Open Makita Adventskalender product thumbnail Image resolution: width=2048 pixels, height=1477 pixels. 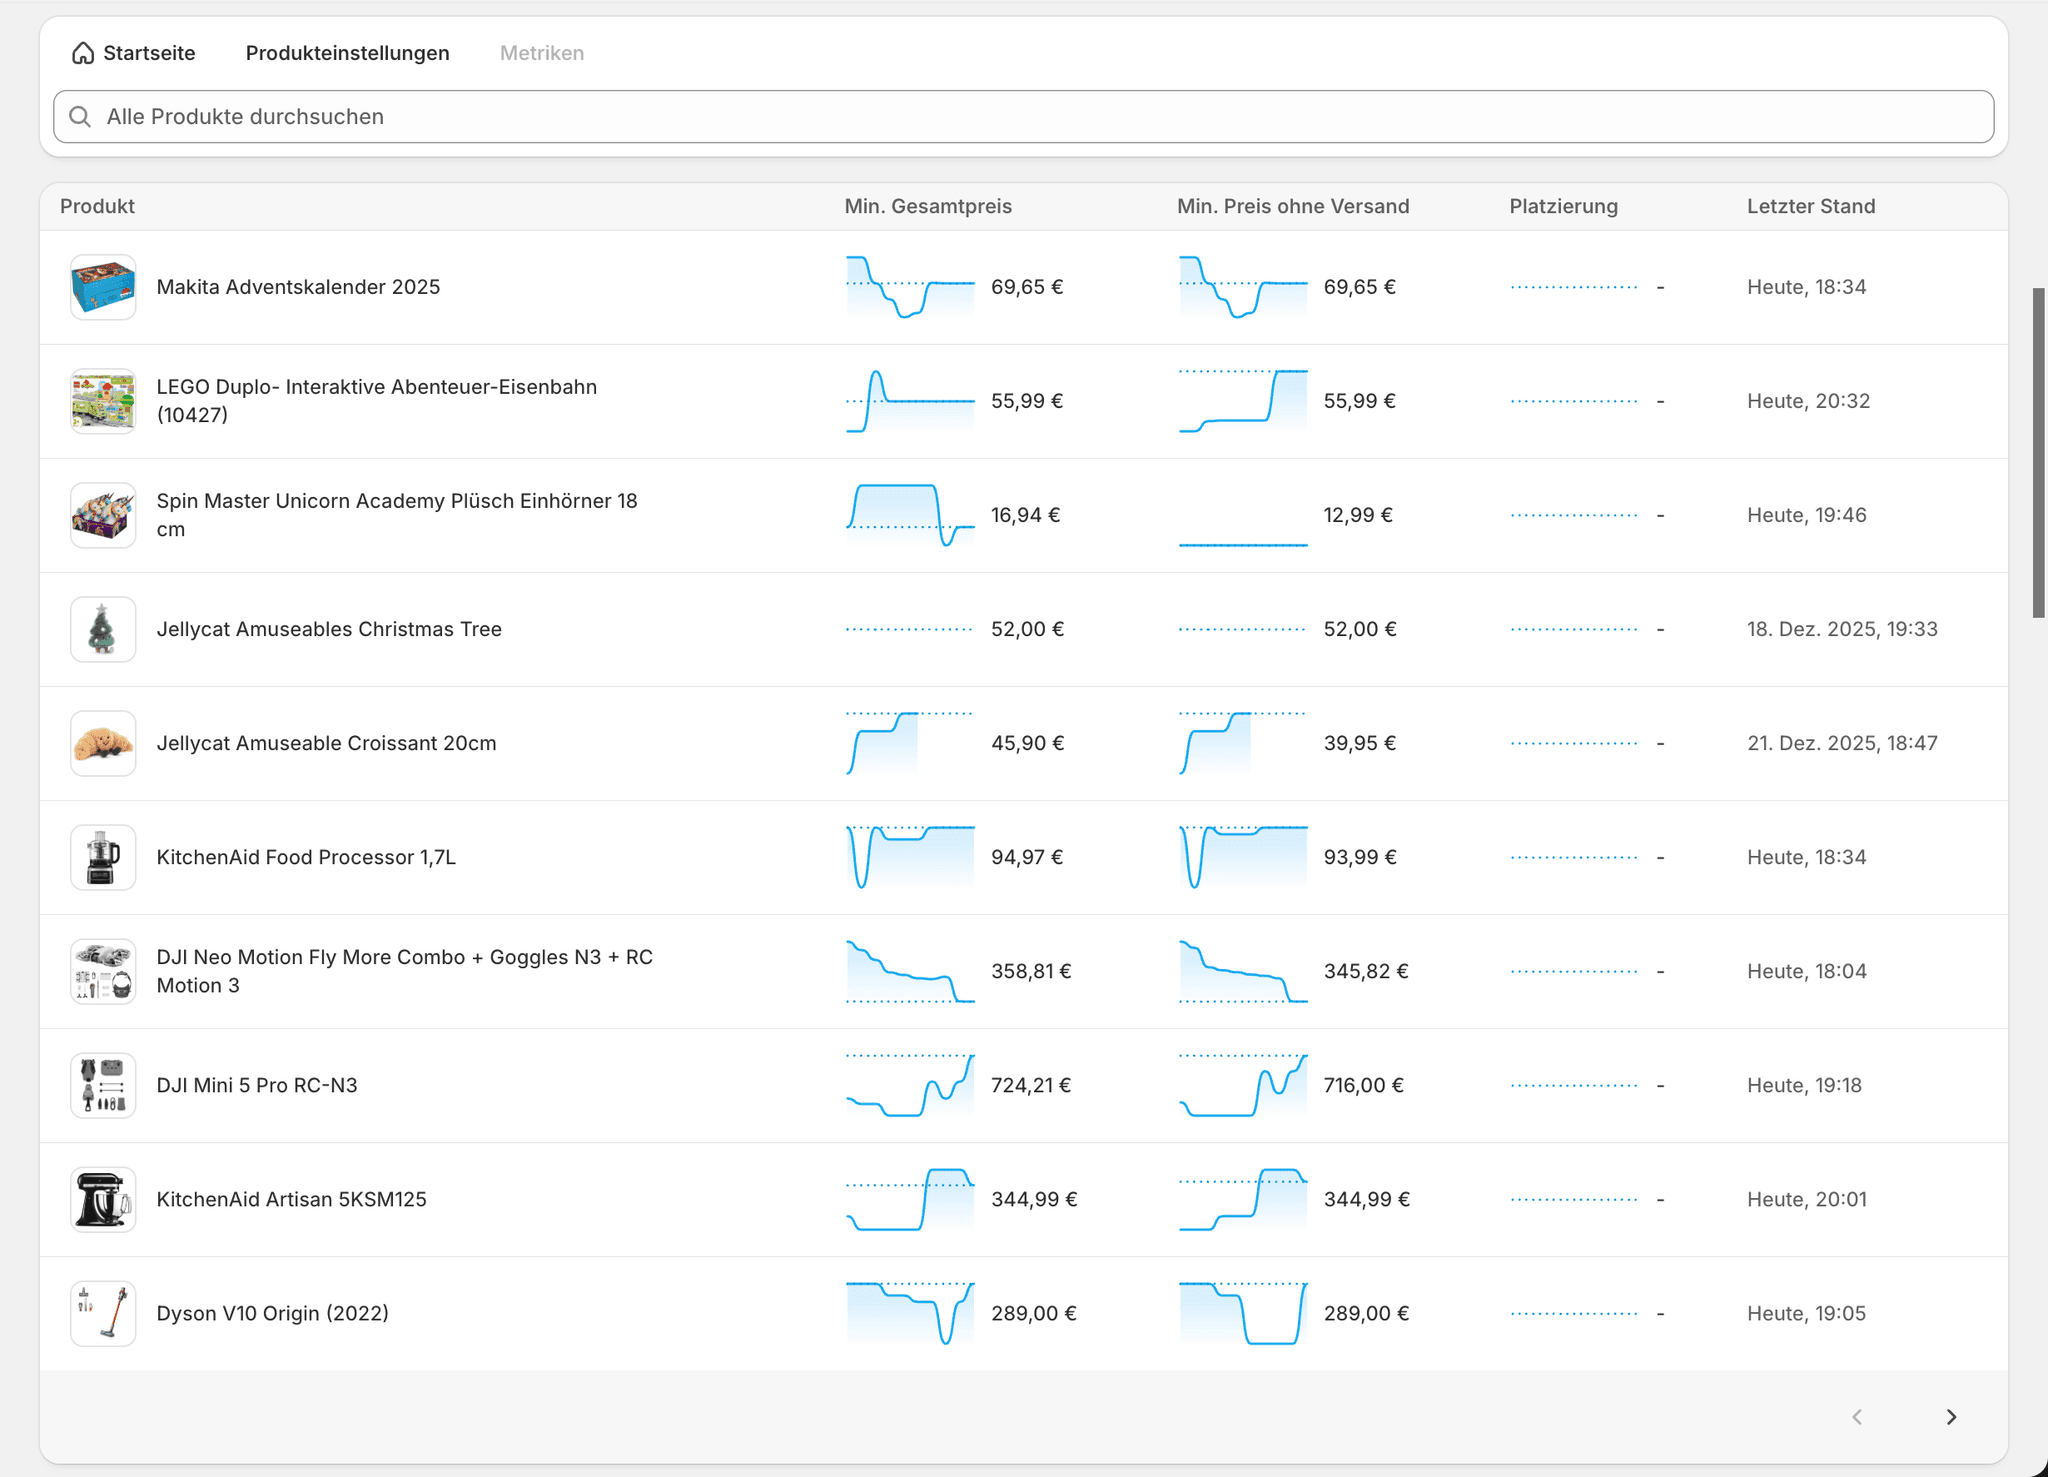[x=103, y=287]
